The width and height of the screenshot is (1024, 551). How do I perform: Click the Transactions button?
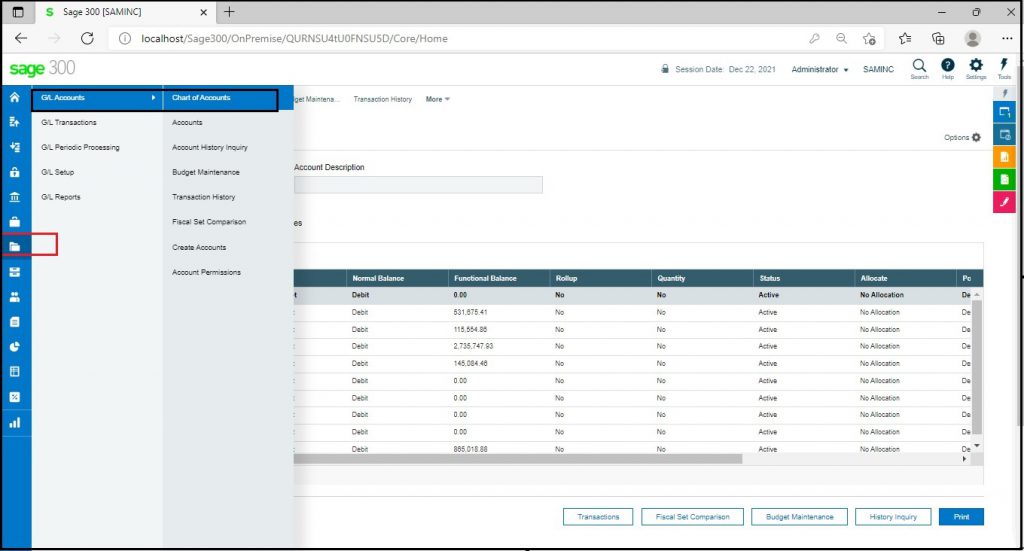pos(598,516)
